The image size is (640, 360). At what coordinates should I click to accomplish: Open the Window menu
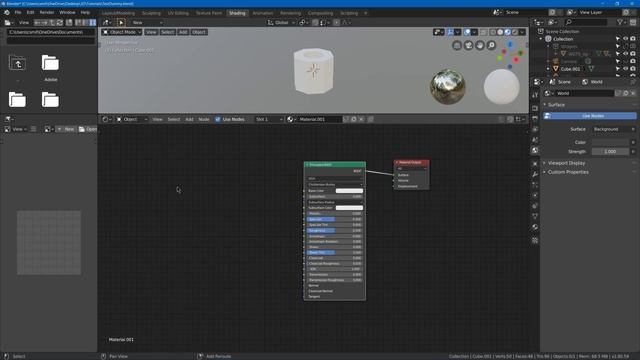click(67, 13)
